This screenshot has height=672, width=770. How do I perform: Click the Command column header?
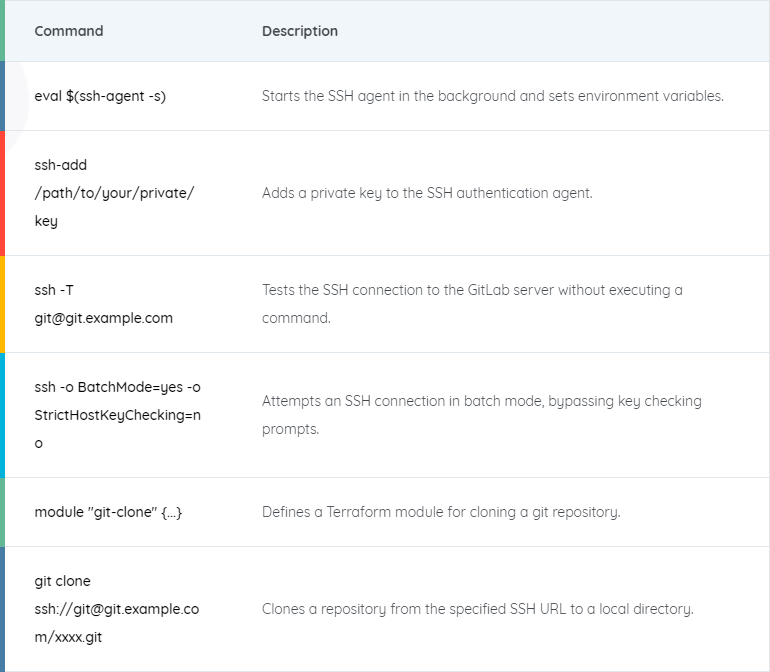pyautogui.click(x=69, y=31)
